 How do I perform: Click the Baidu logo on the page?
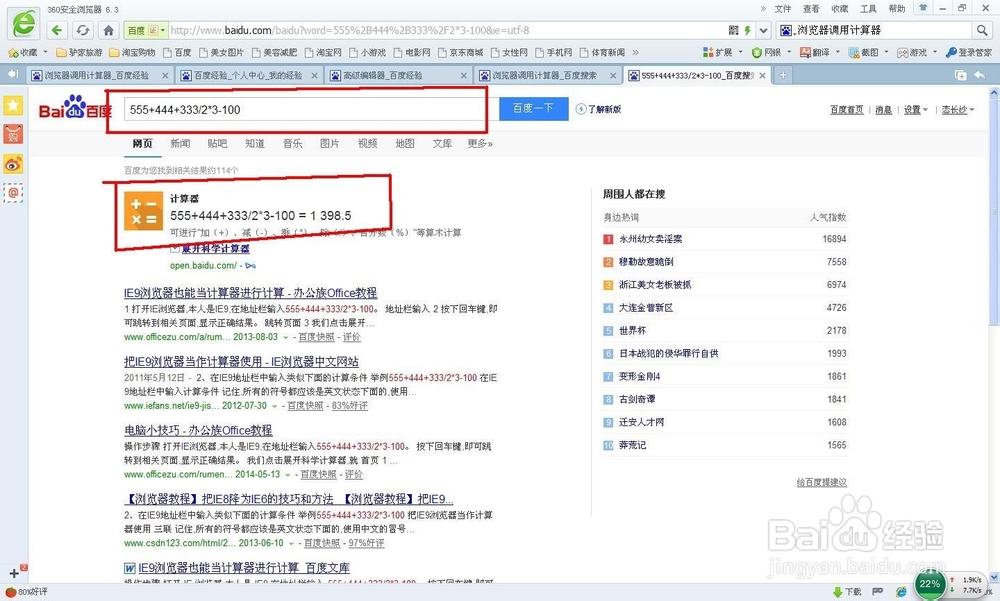coord(75,108)
